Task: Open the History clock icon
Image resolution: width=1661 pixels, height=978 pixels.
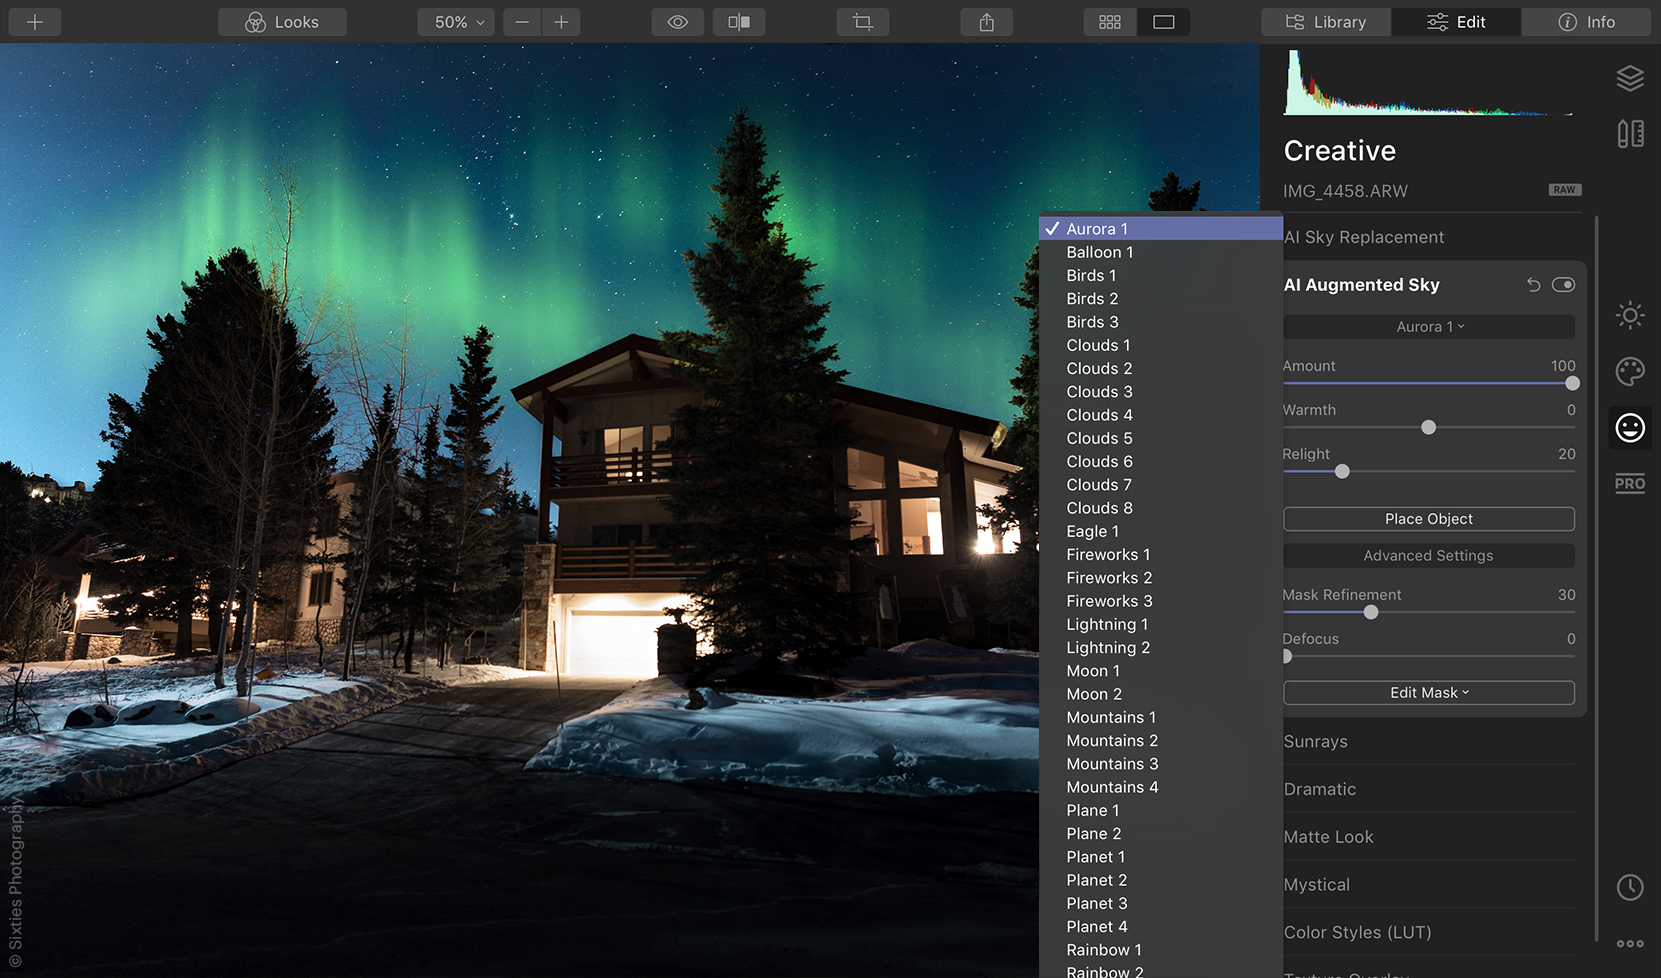Action: point(1630,887)
